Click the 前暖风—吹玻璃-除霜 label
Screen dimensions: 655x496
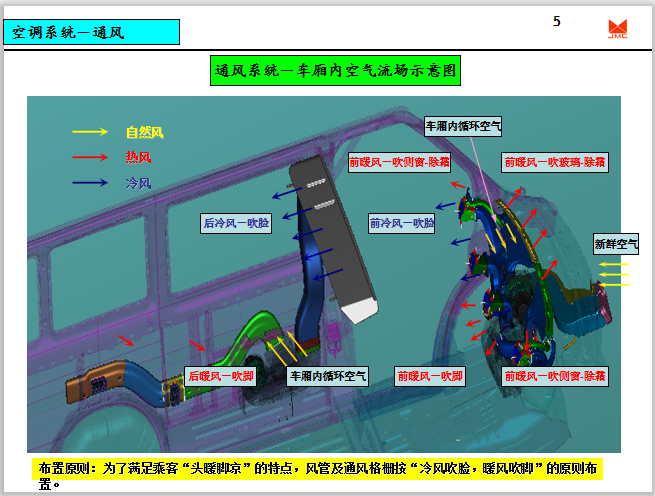click(x=554, y=162)
